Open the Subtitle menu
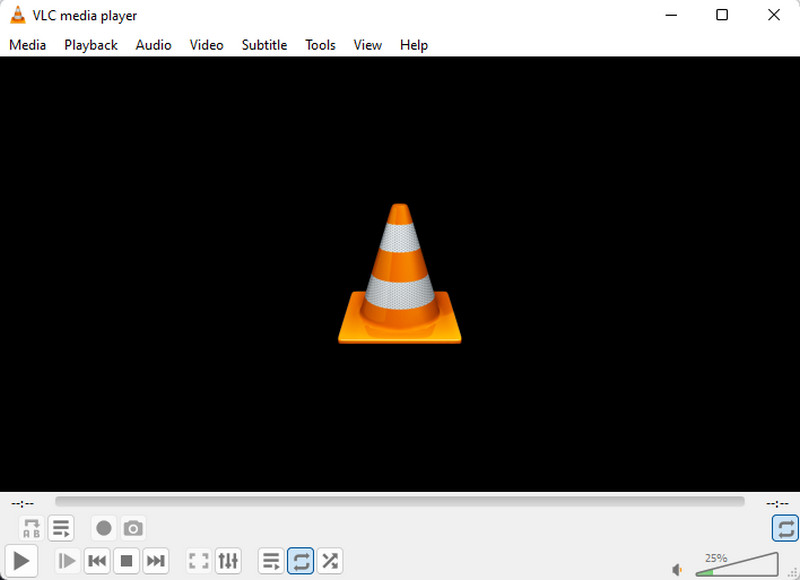The width and height of the screenshot is (800, 580). pos(264,45)
